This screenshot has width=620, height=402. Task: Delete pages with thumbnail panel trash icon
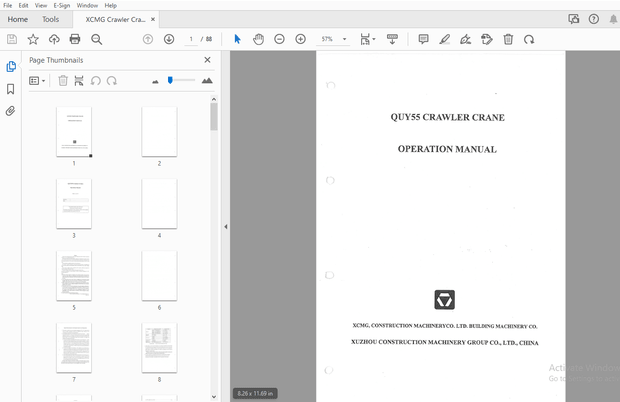point(63,81)
